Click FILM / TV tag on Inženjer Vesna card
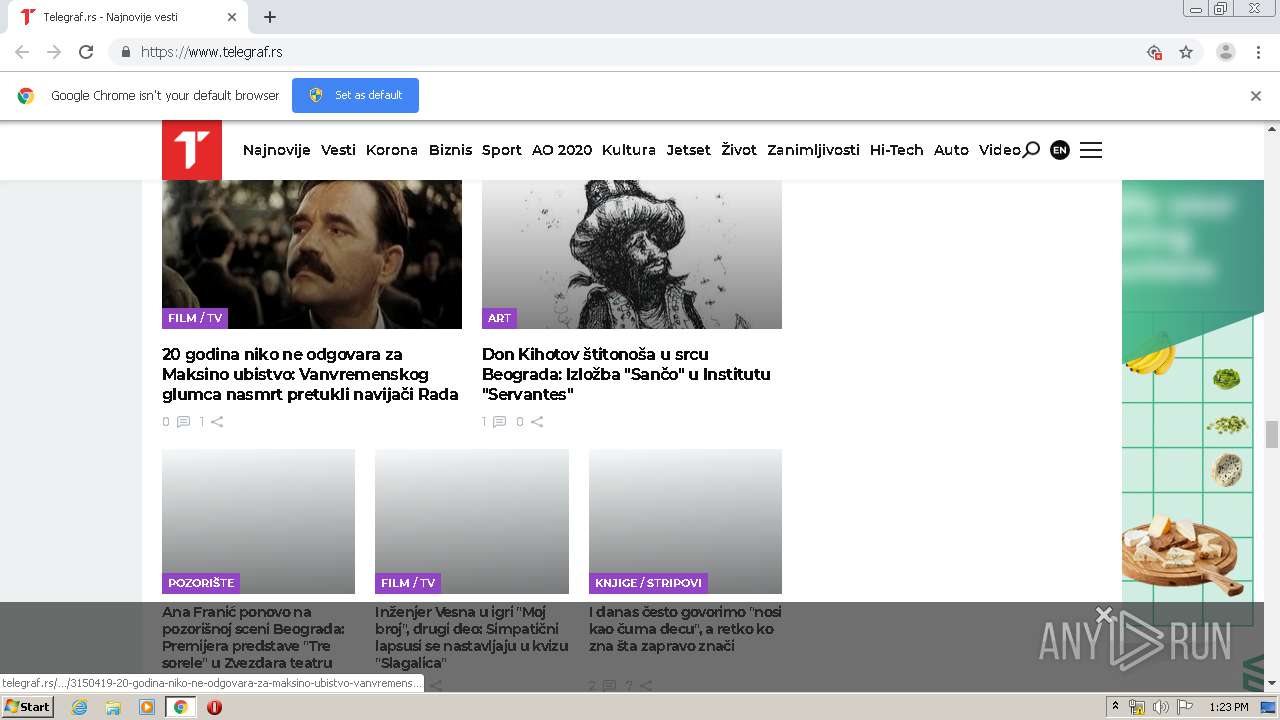This screenshot has width=1280, height=720. click(x=408, y=583)
